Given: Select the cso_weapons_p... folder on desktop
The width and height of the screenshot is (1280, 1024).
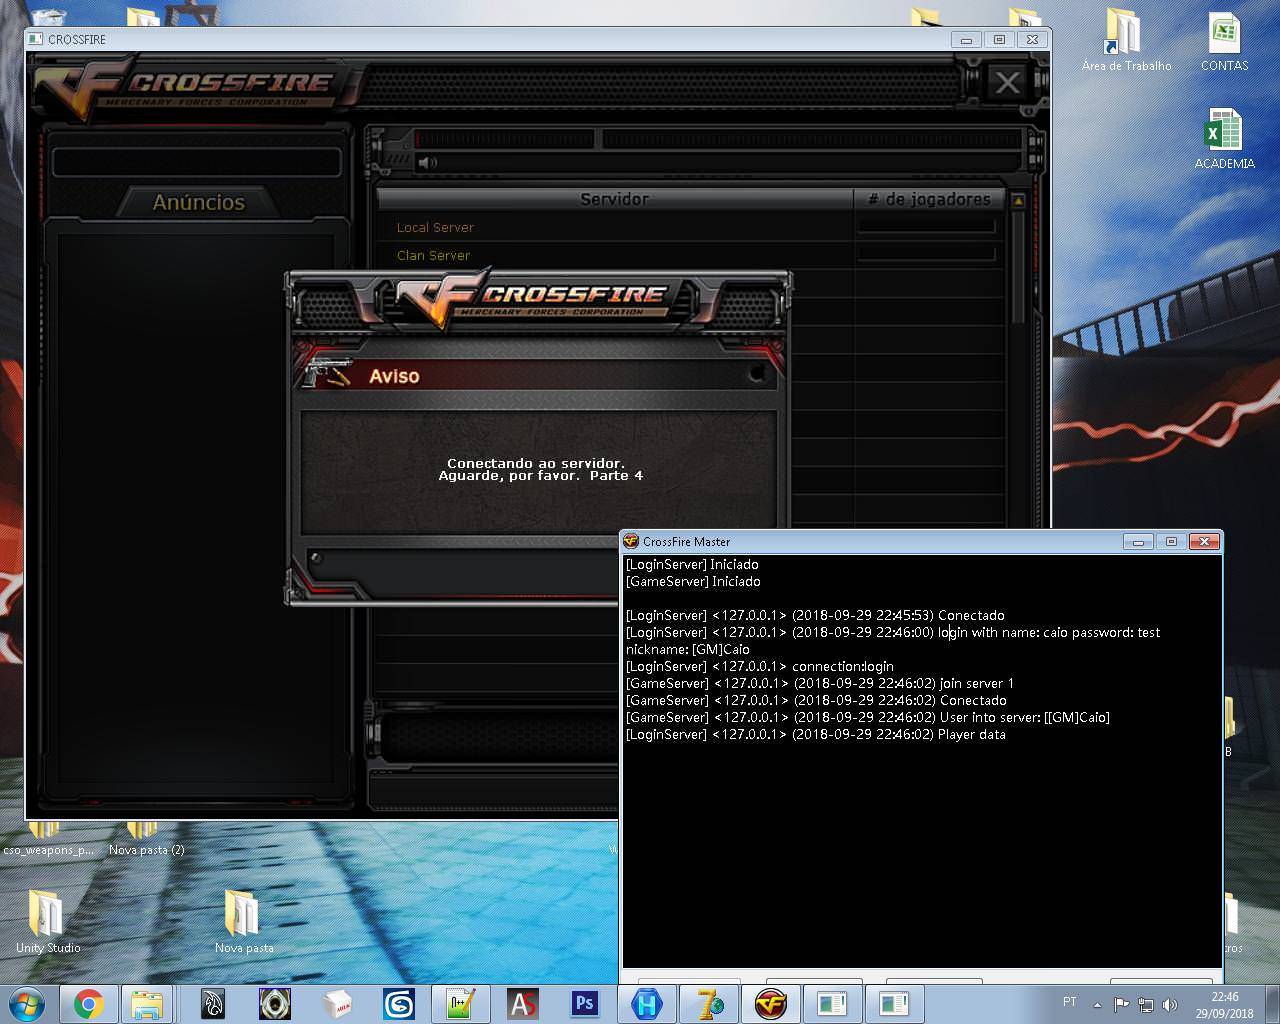Looking at the screenshot, I should pyautogui.click(x=47, y=838).
